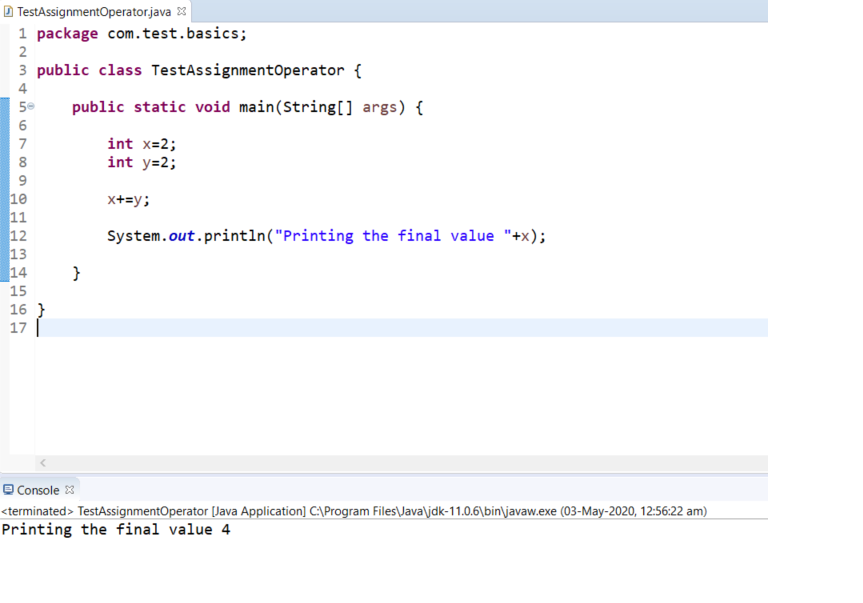
Task: Click line number 10 in the gutter
Action: tap(19, 199)
